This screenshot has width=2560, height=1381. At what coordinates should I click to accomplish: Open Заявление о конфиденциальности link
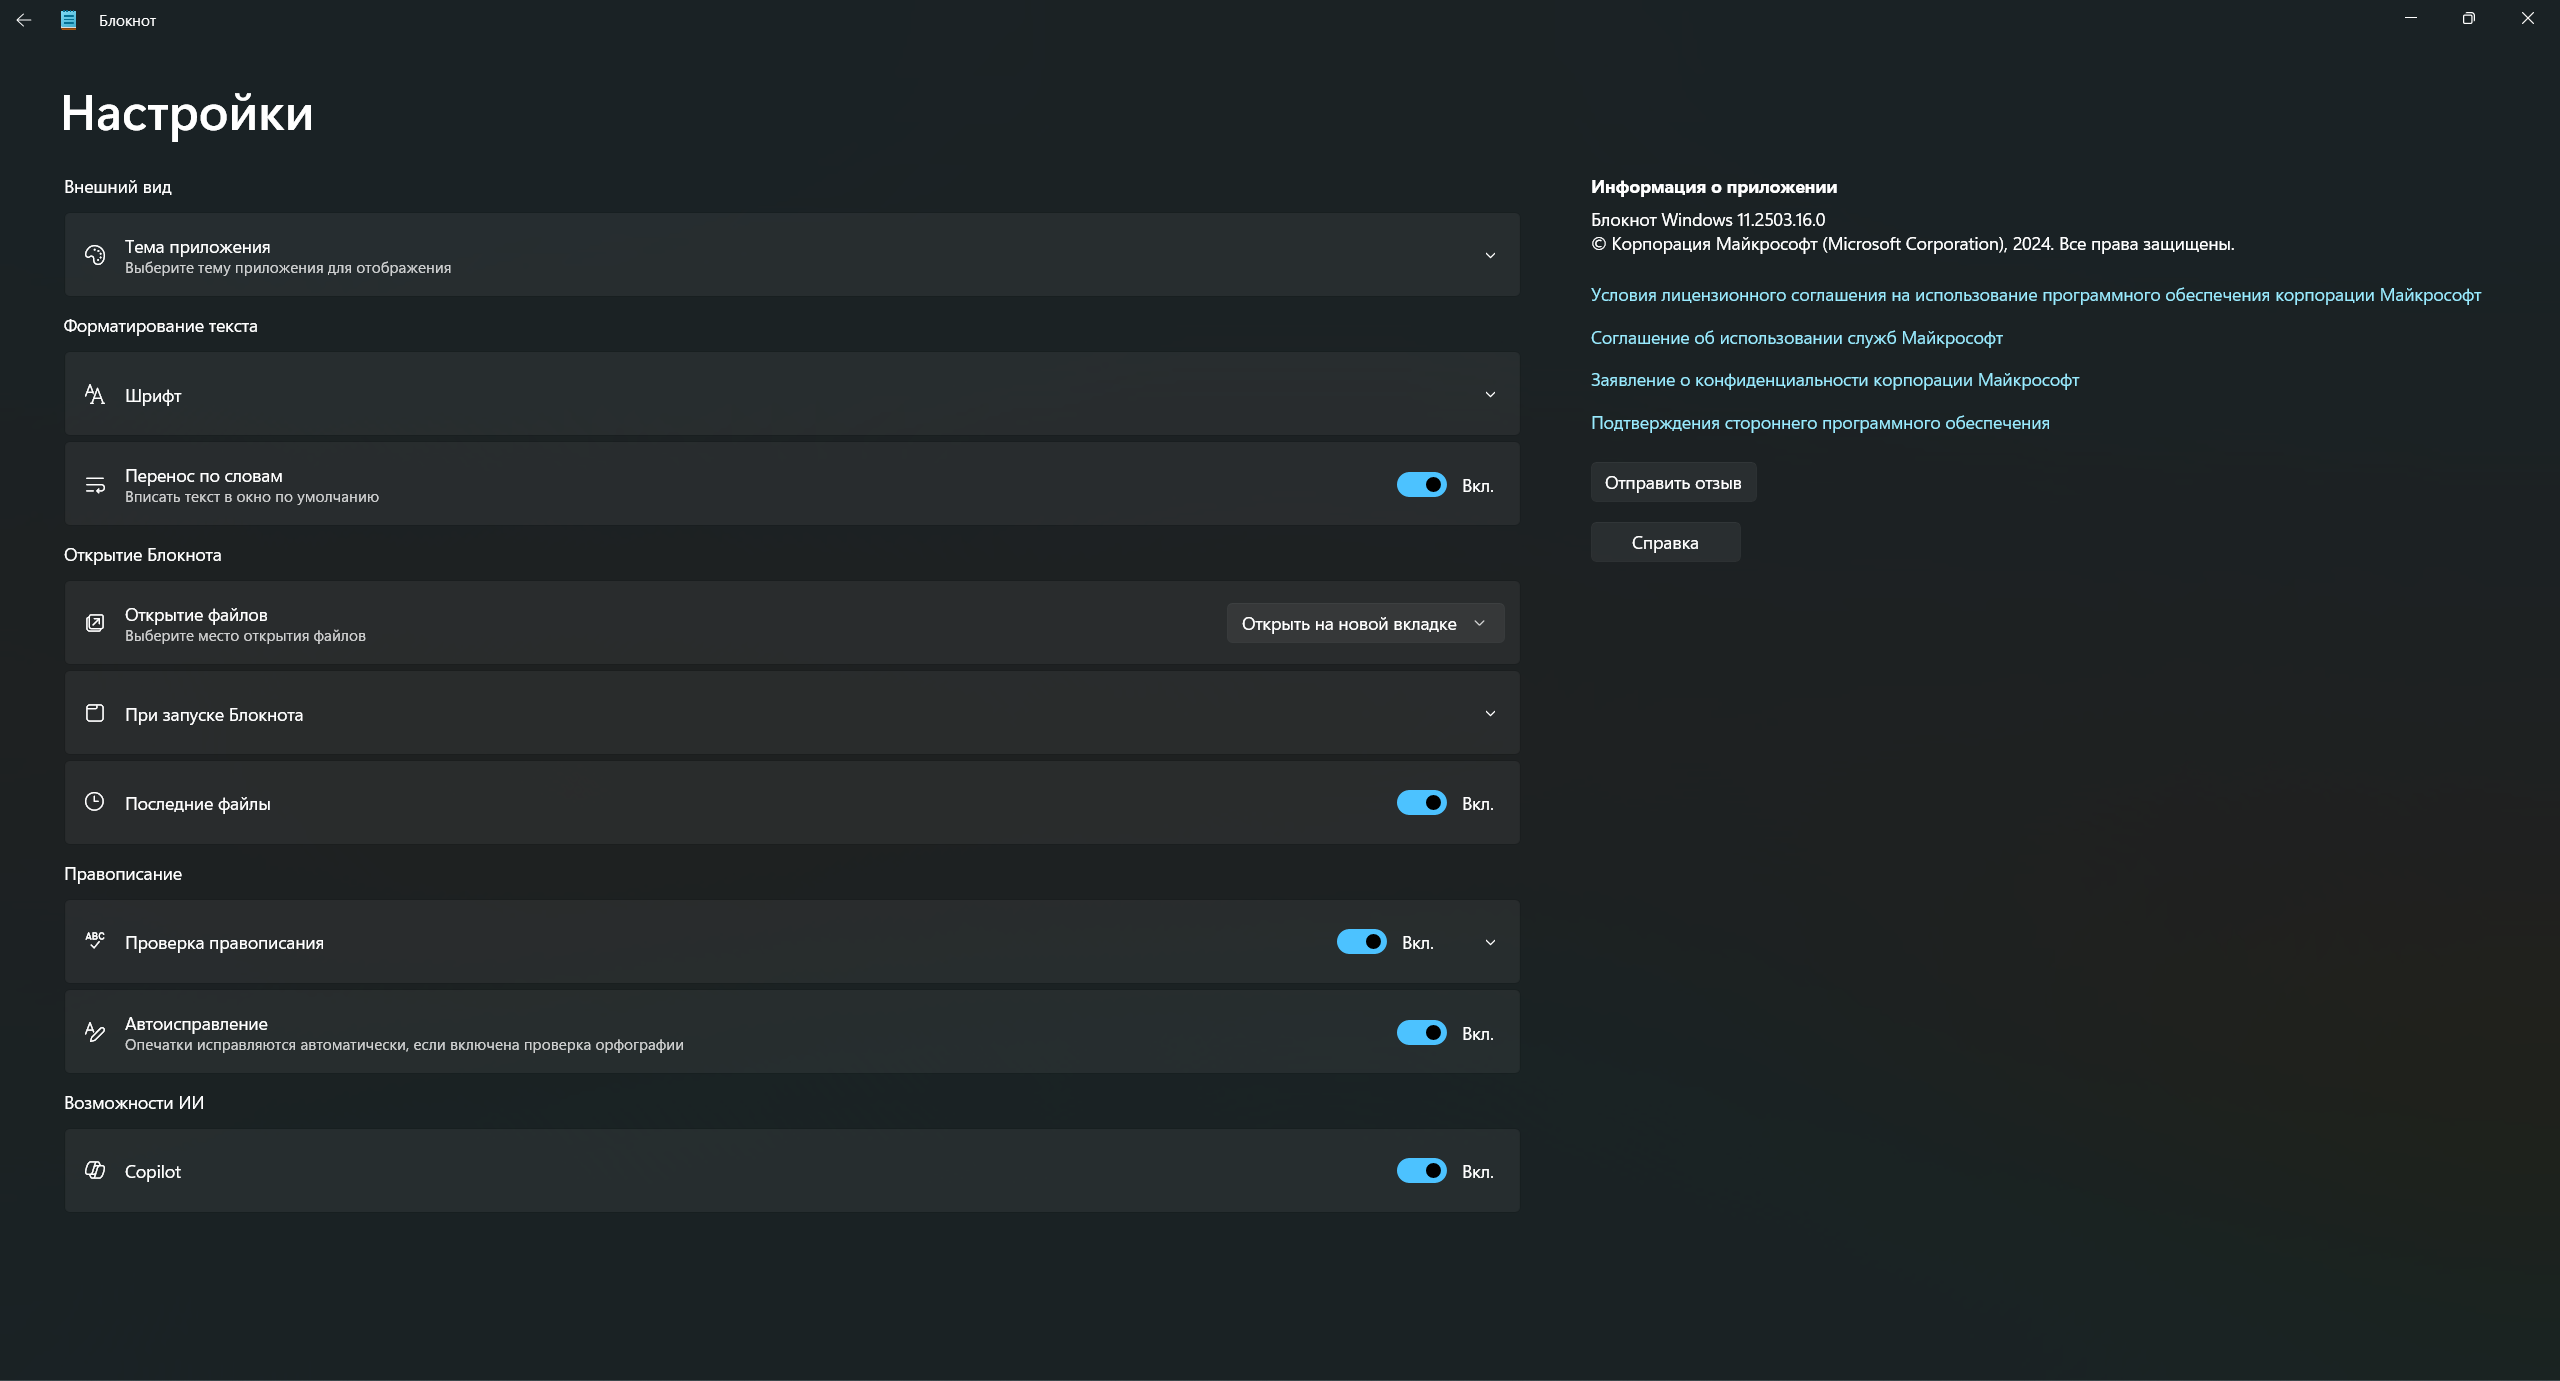pyautogui.click(x=1834, y=380)
